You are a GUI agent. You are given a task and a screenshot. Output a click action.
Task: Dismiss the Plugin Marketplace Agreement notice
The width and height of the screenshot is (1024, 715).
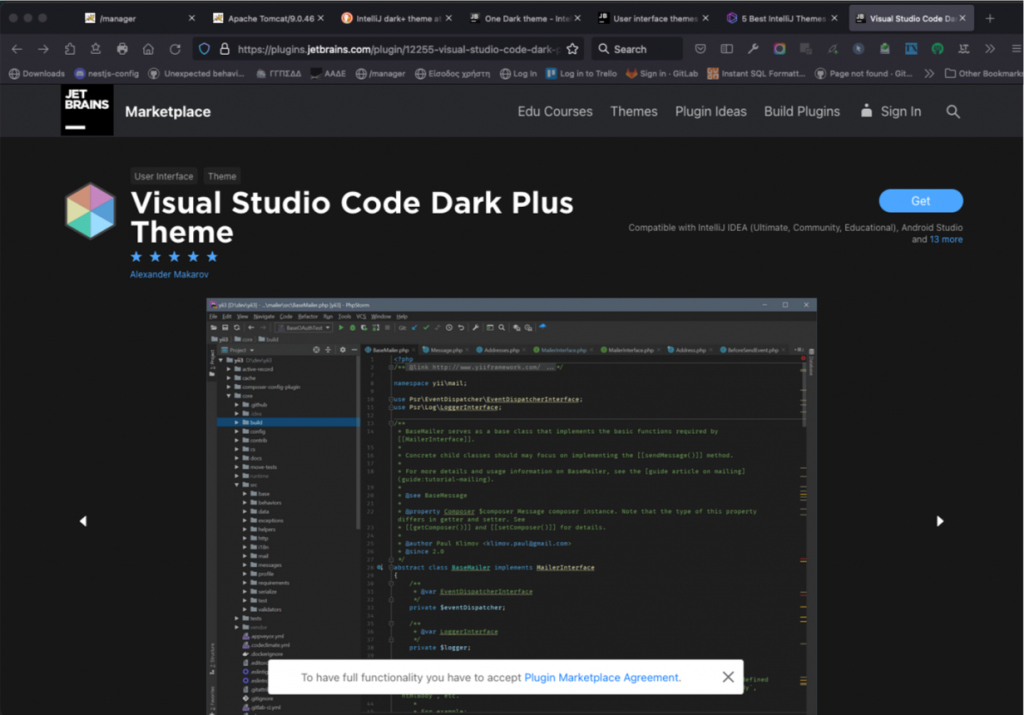click(728, 677)
